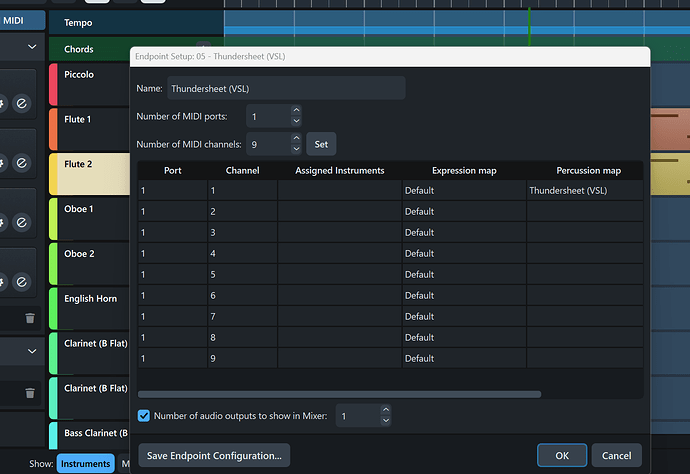Click the Percussion map cell for channel 2
690x474 pixels.
585,211
